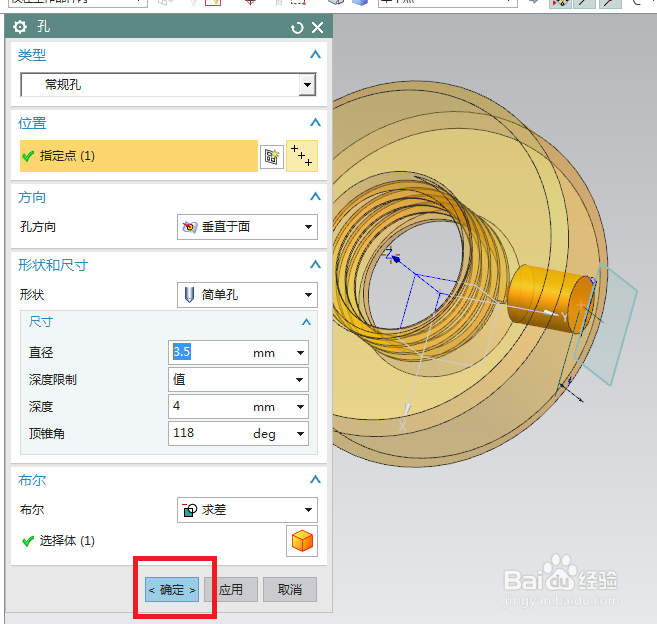Open the dropdown arrow next to 直径 mm
Viewport: 657px width, 624px height.
(300, 353)
